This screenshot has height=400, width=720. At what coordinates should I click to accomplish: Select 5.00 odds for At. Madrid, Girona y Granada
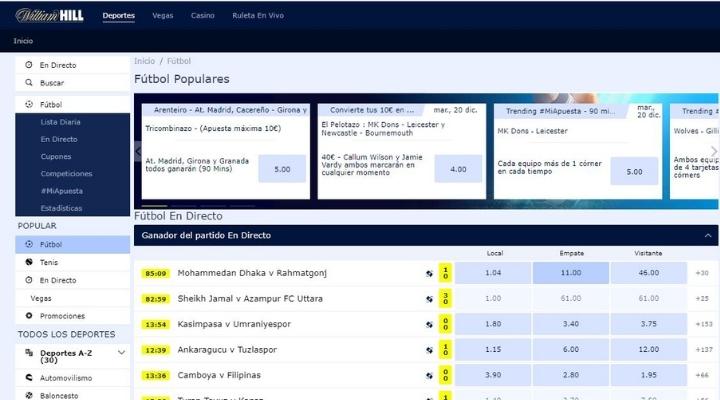click(282, 169)
